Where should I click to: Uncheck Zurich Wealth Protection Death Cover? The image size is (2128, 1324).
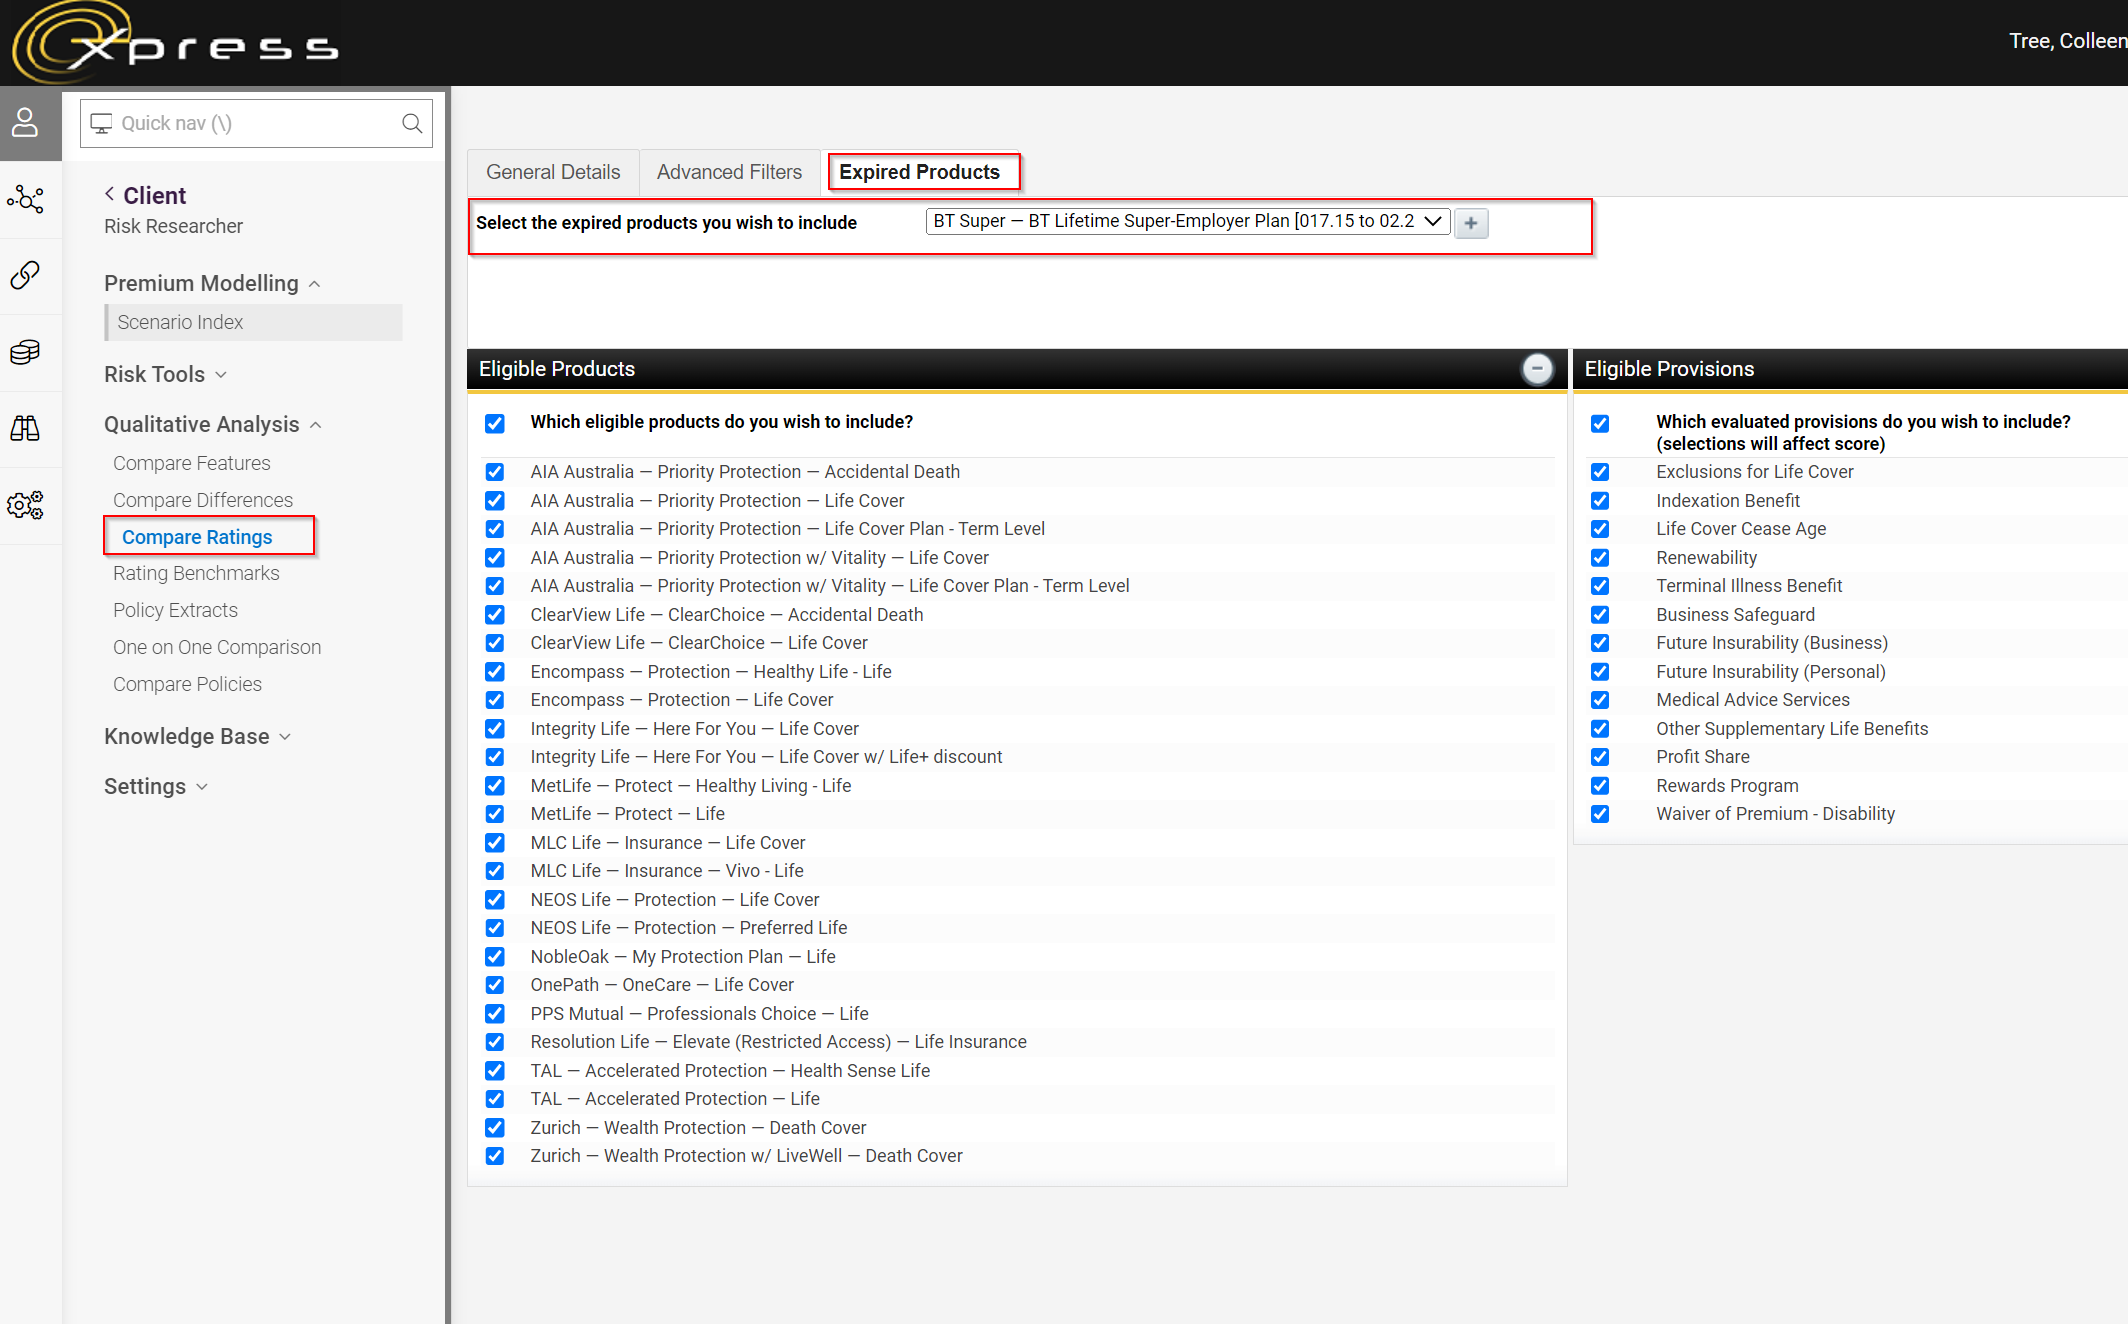coord(495,1128)
